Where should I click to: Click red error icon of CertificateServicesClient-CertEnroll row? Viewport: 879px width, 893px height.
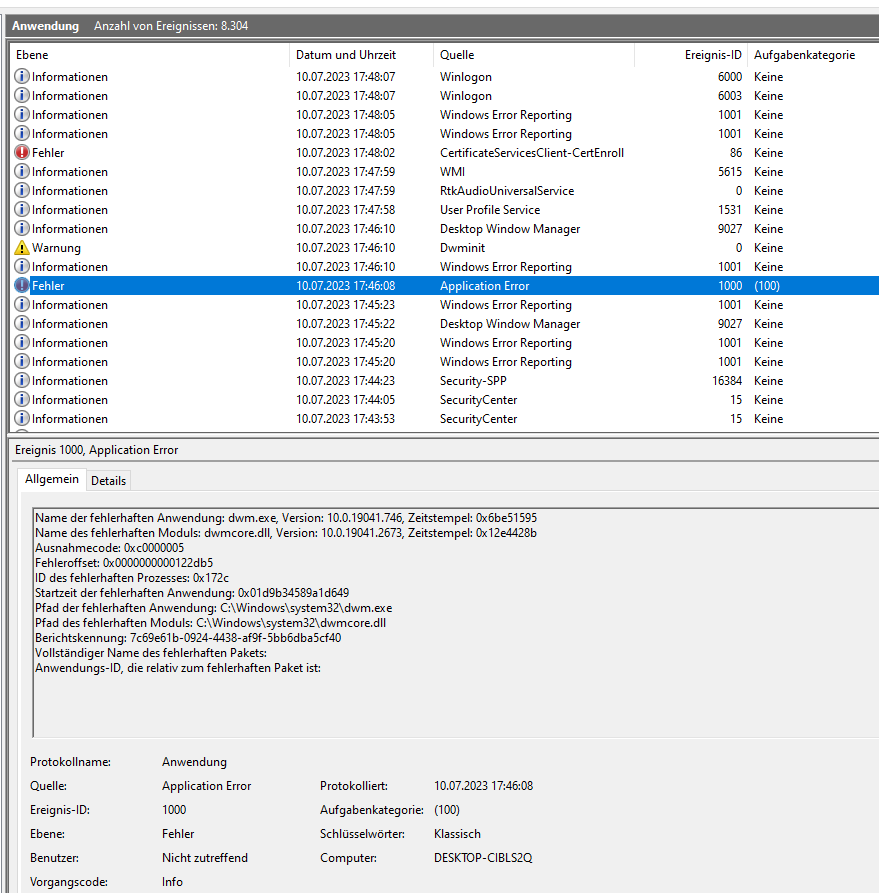coord(22,152)
